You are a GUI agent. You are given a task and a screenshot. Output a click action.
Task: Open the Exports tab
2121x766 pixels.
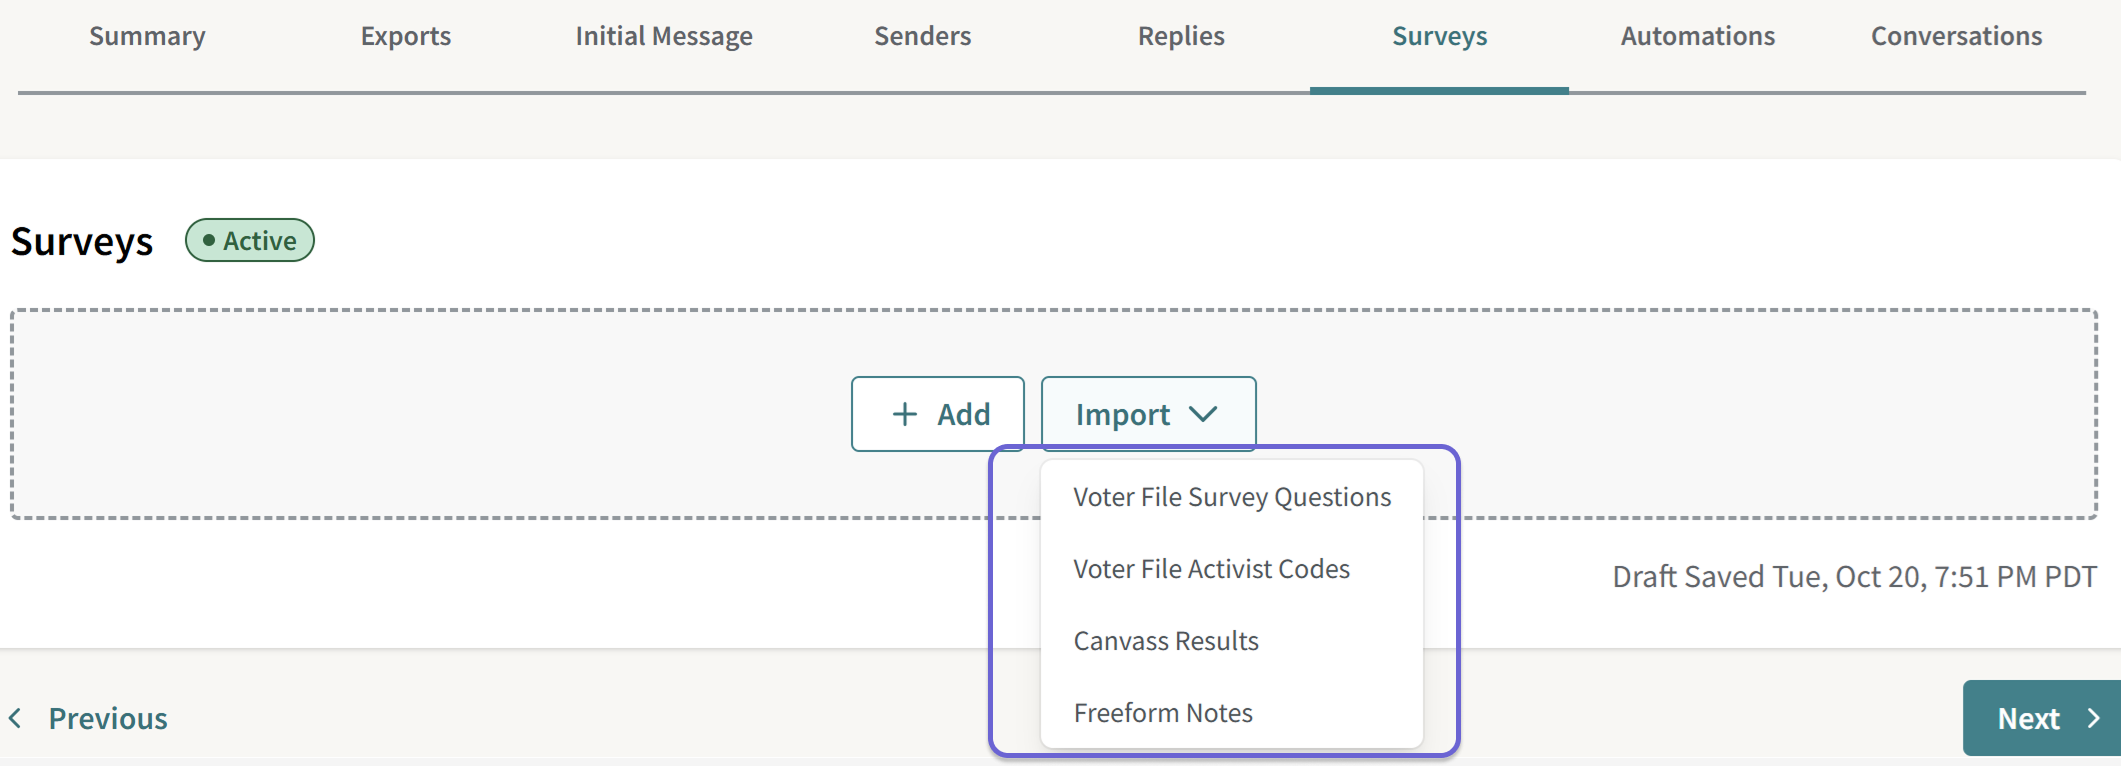pos(406,37)
